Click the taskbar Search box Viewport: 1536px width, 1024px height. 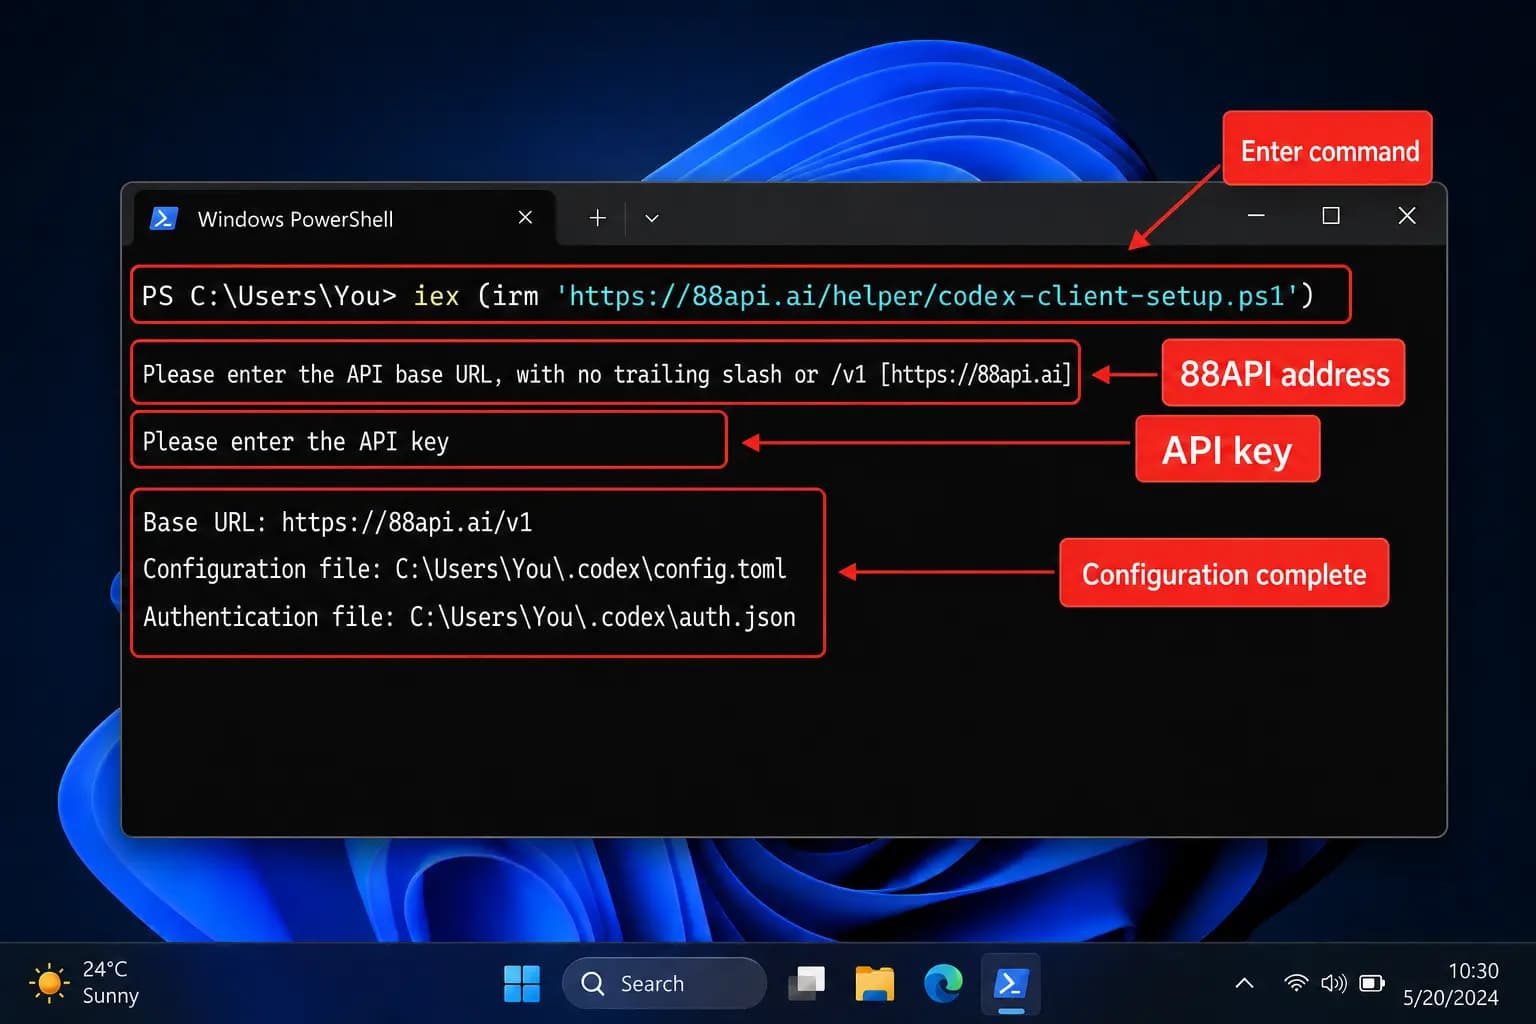pos(664,983)
